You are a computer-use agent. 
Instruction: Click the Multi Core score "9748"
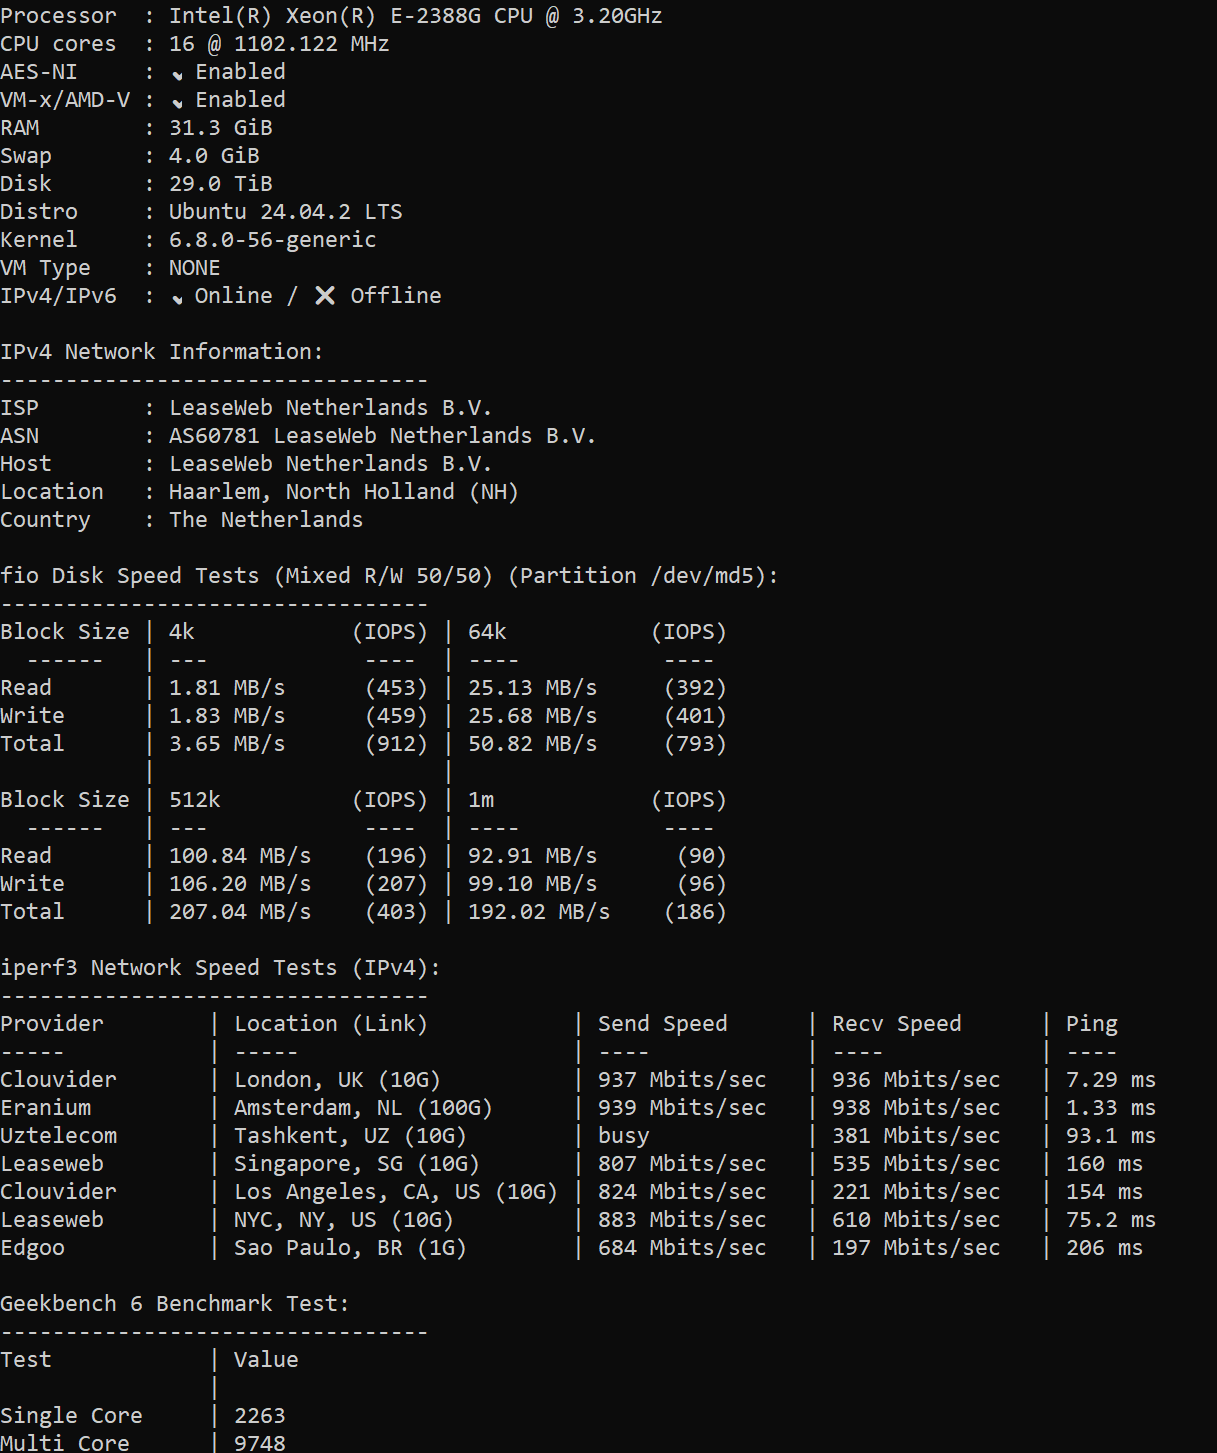click(x=260, y=1443)
